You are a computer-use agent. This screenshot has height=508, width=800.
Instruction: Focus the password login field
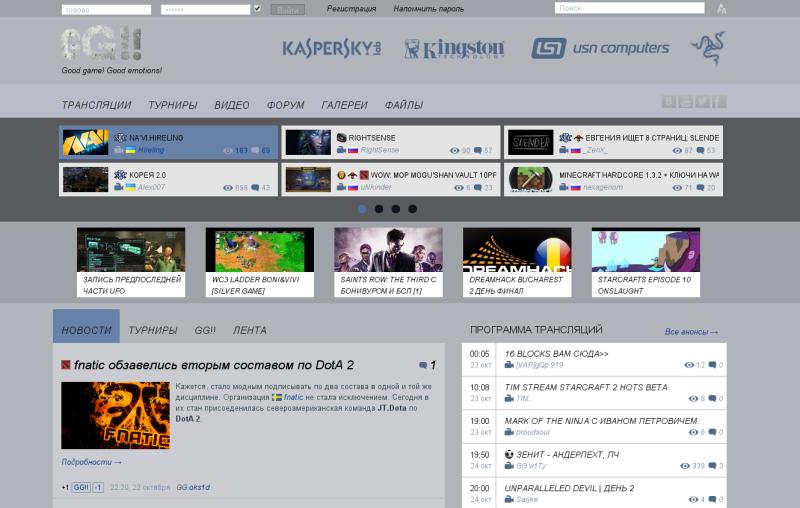(x=206, y=10)
